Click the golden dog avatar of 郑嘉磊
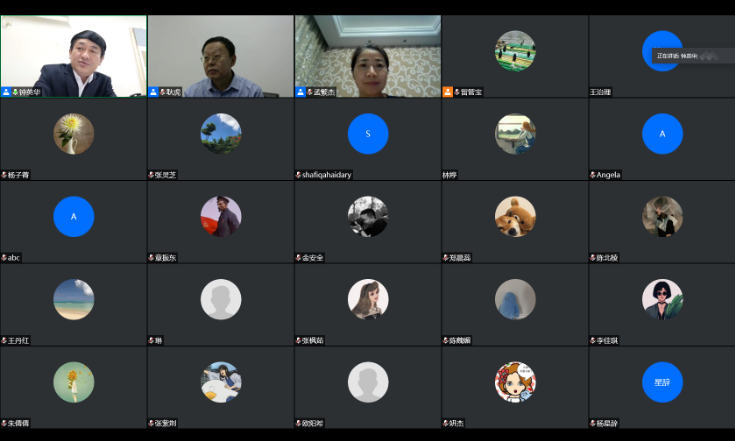 pos(515,216)
